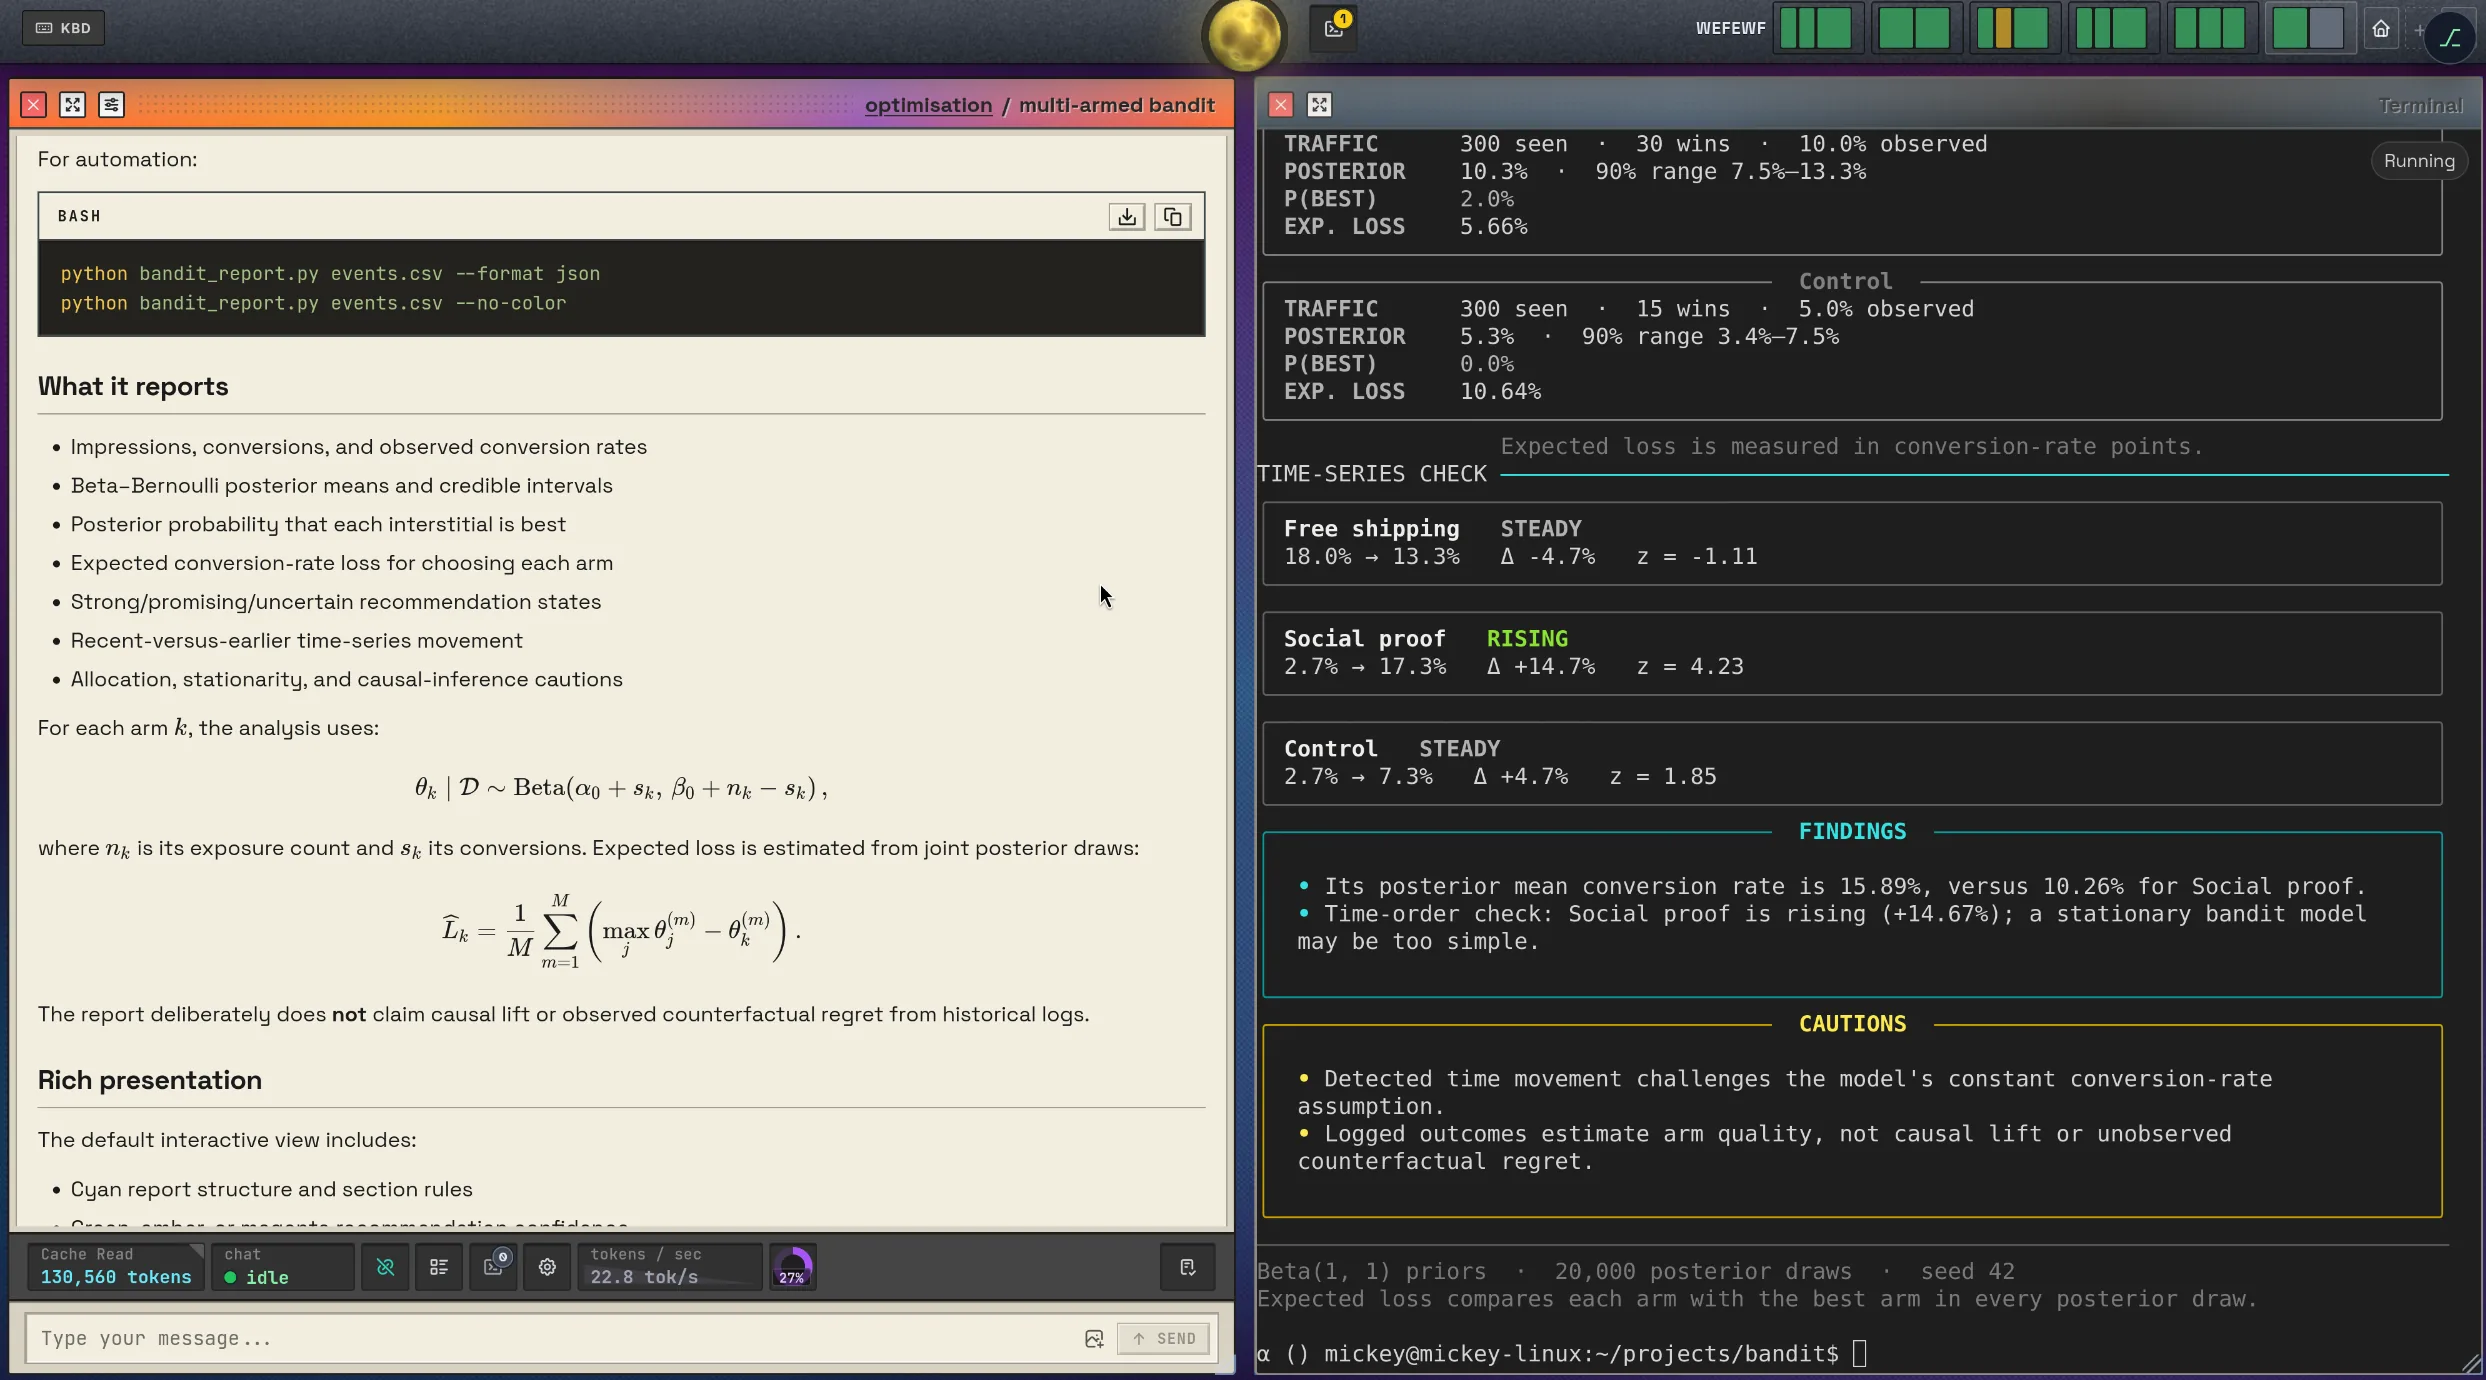Maximize the Terminal window
The width and height of the screenshot is (2486, 1380).
[x=1319, y=105]
